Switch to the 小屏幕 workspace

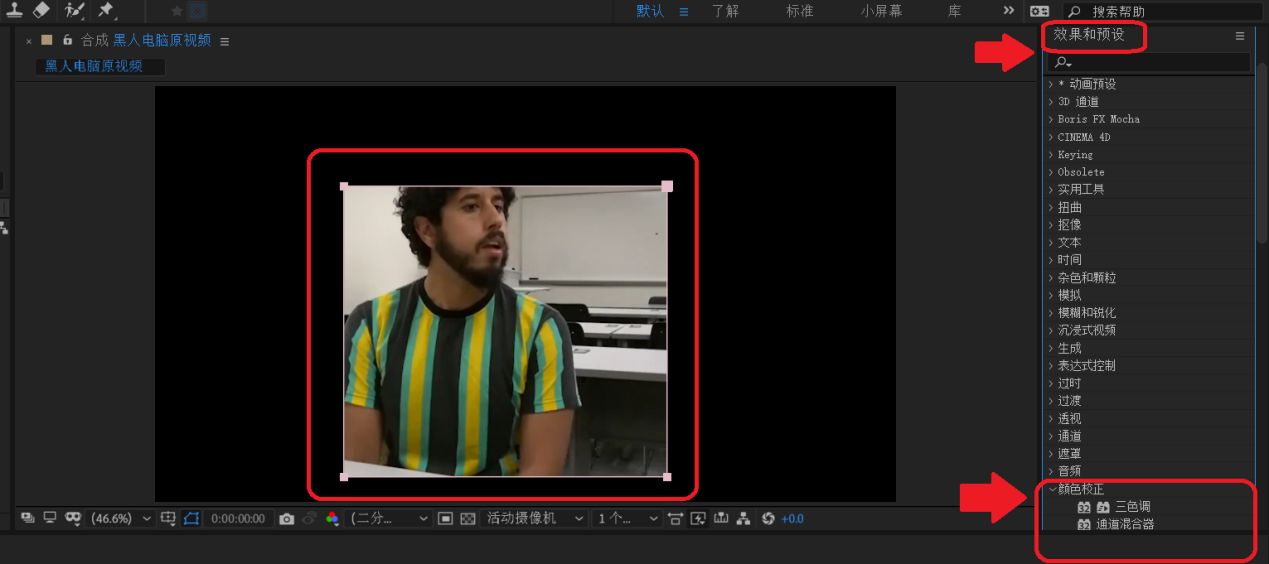(x=881, y=11)
